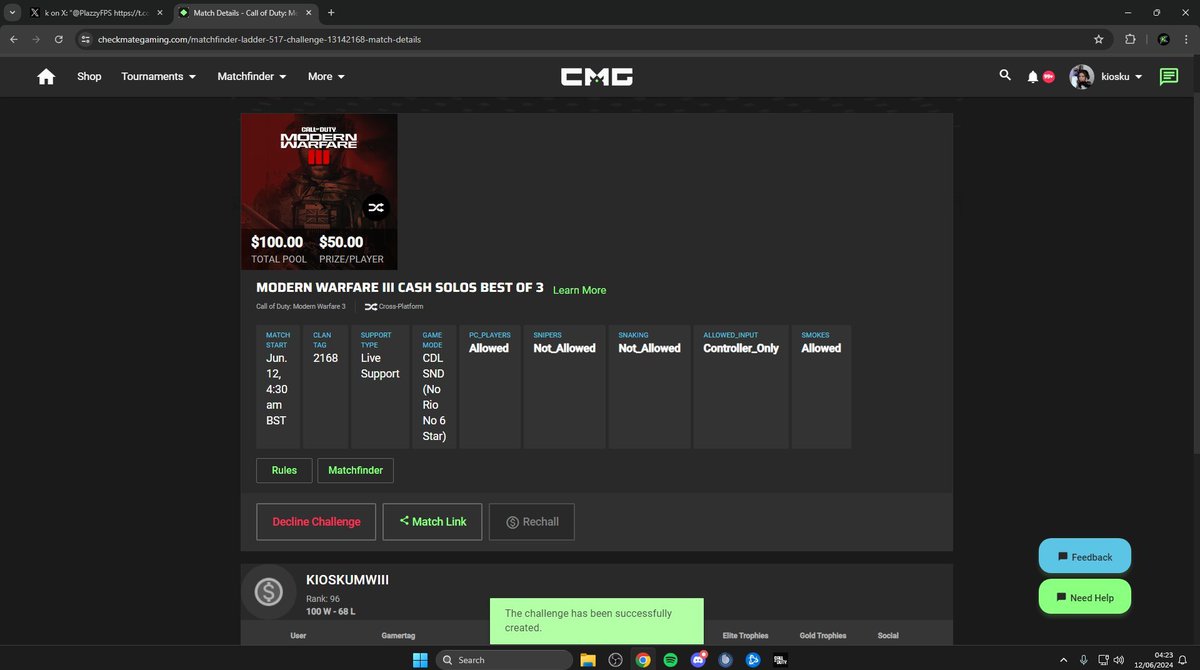Click the Need Help button
The height and width of the screenshot is (670, 1200).
pos(1085,597)
